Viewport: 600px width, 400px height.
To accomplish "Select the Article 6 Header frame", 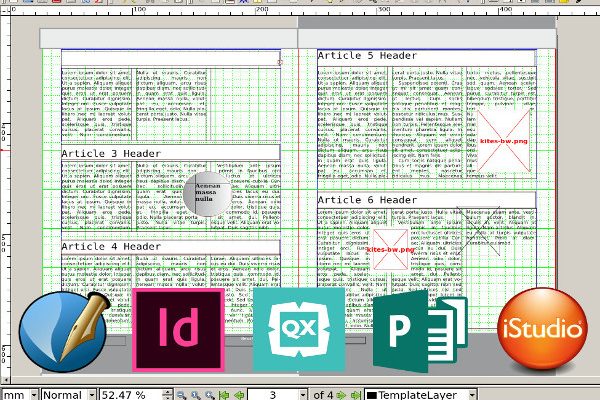I will pos(427,200).
